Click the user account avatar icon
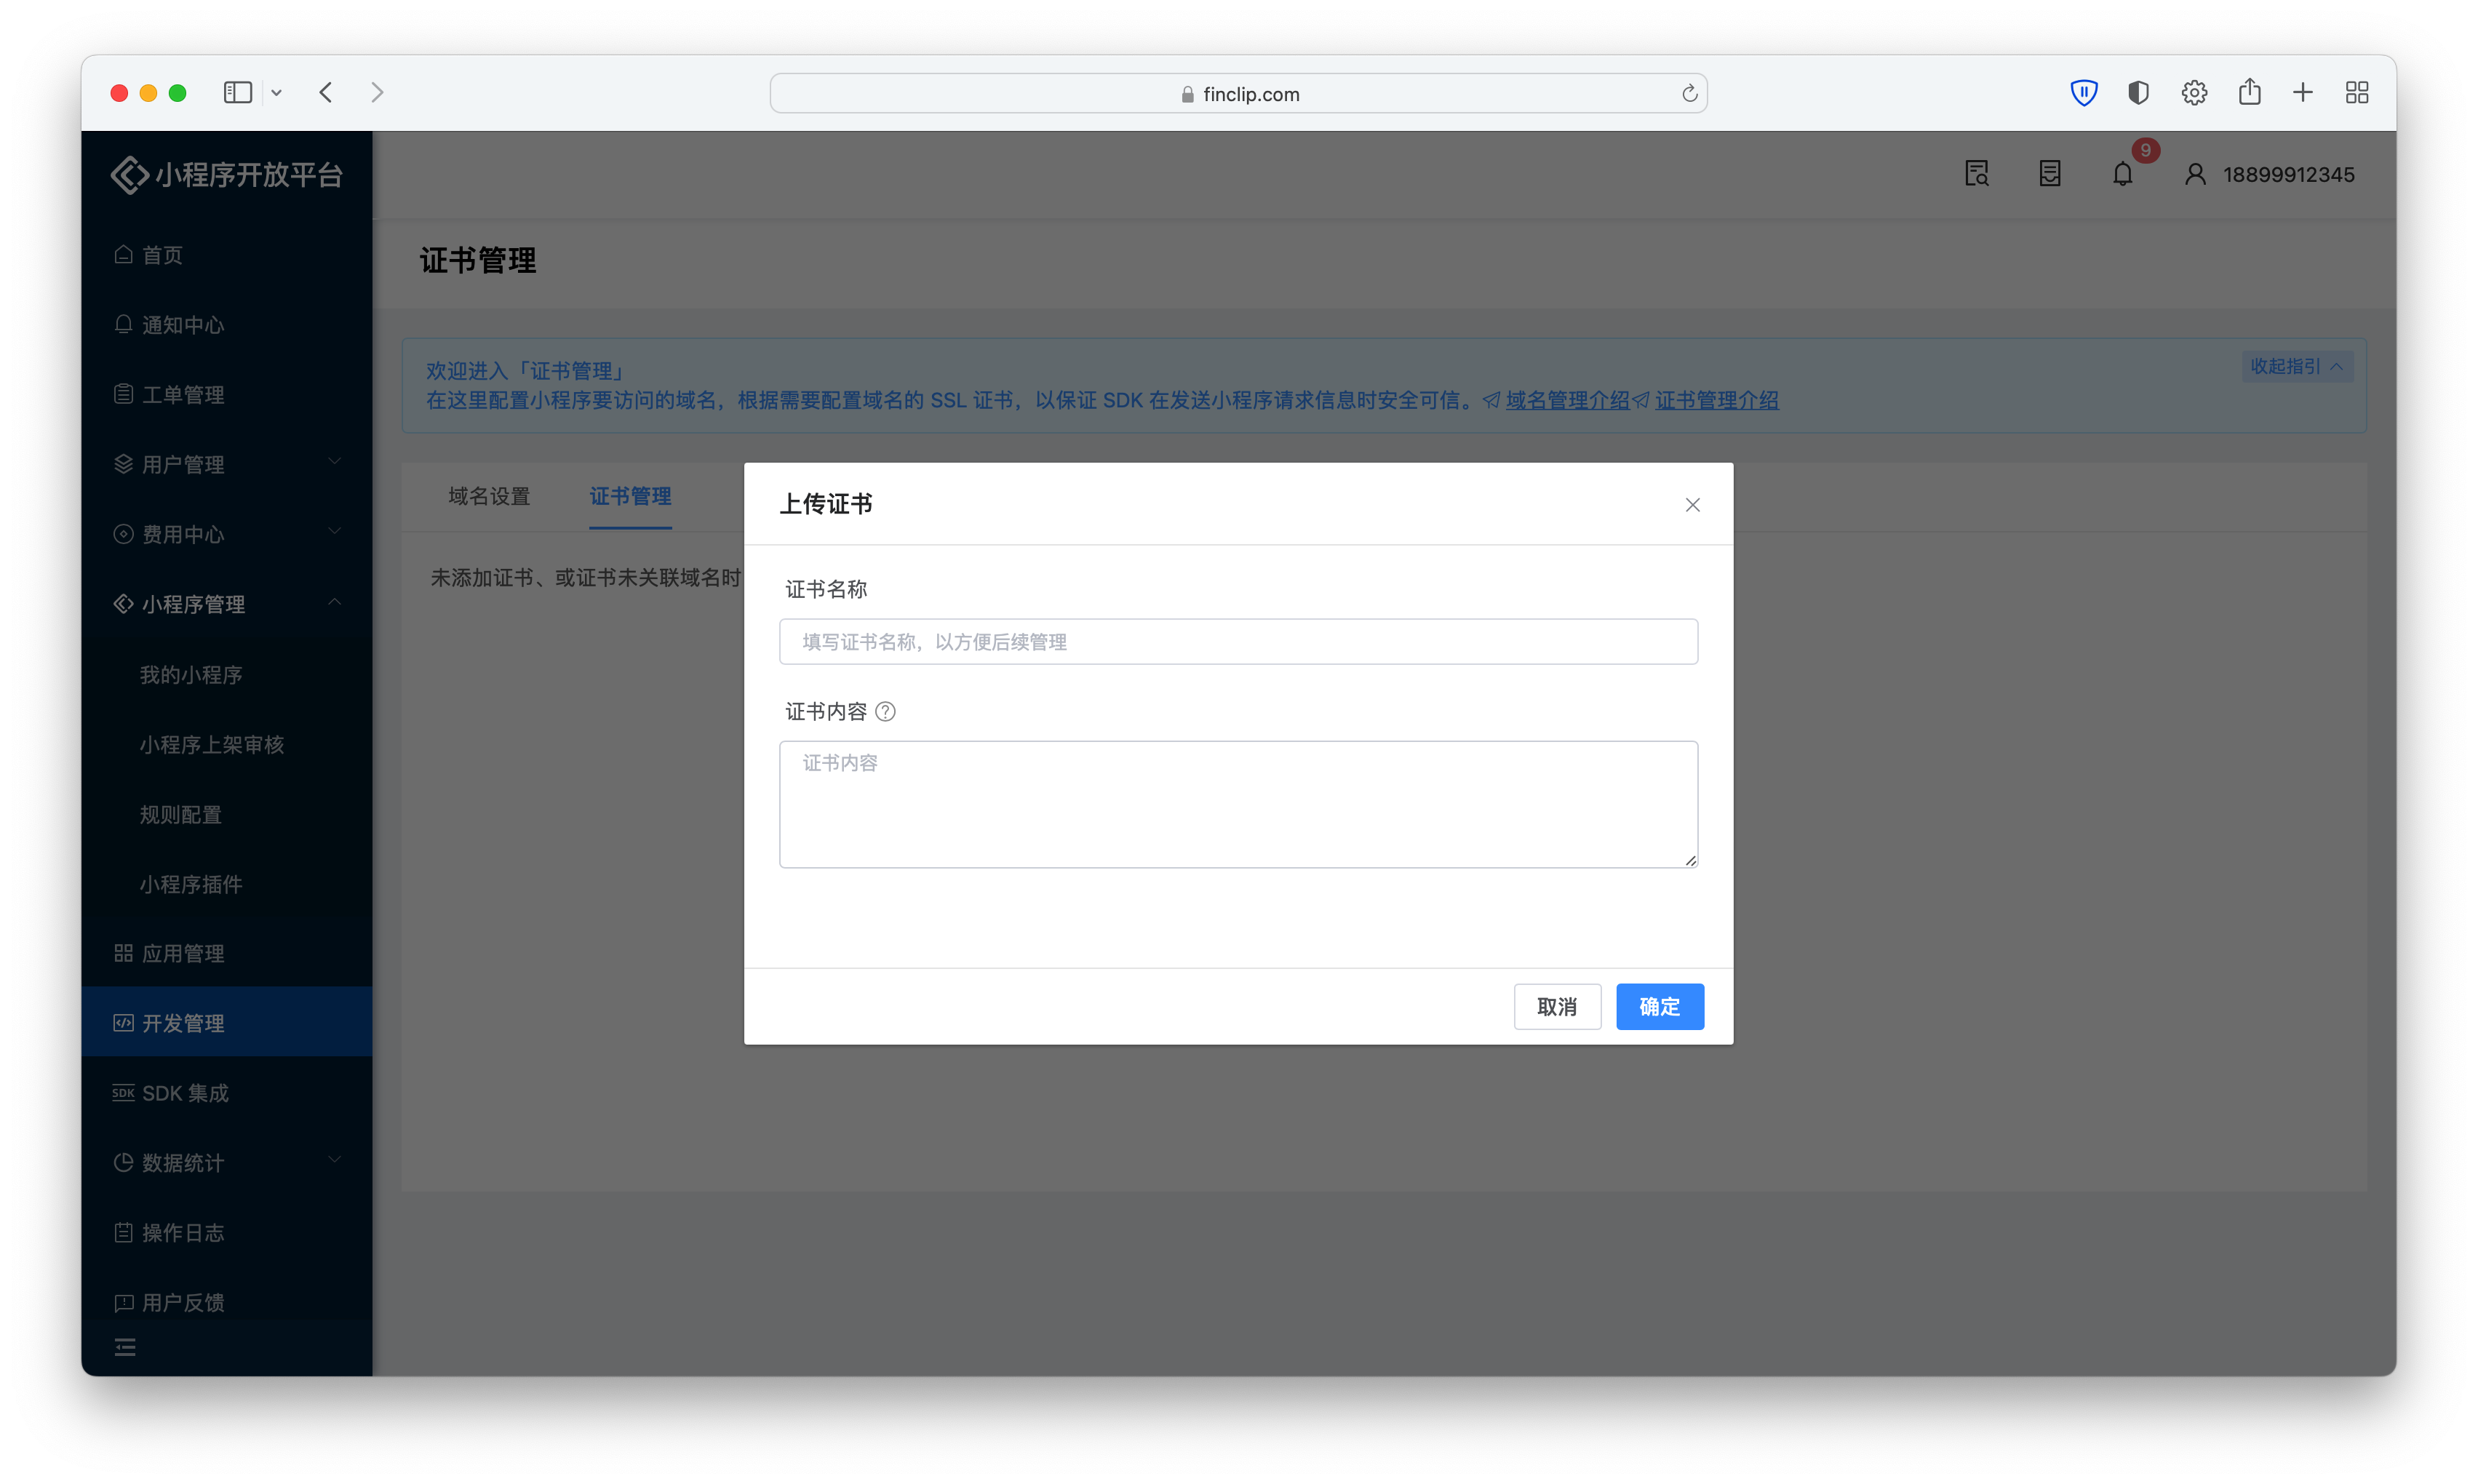This screenshot has width=2478, height=1484. click(2195, 174)
